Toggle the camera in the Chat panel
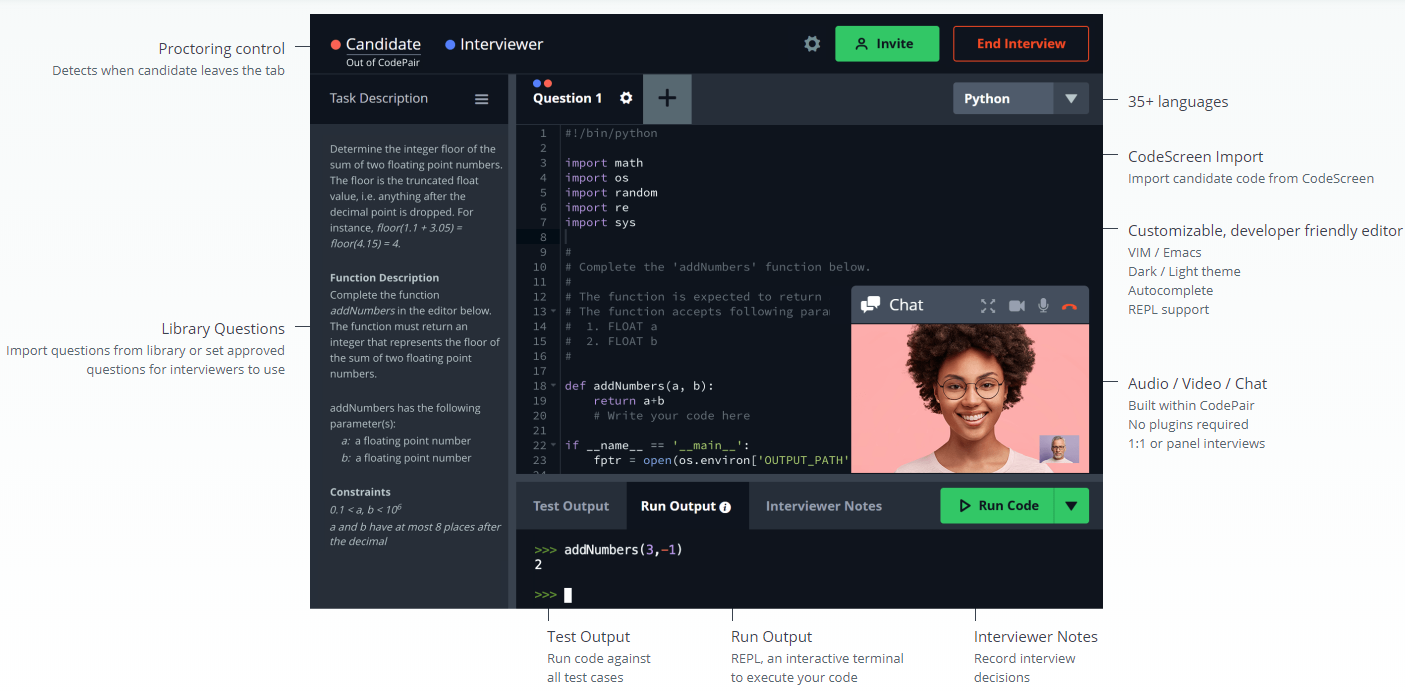 tap(1017, 306)
